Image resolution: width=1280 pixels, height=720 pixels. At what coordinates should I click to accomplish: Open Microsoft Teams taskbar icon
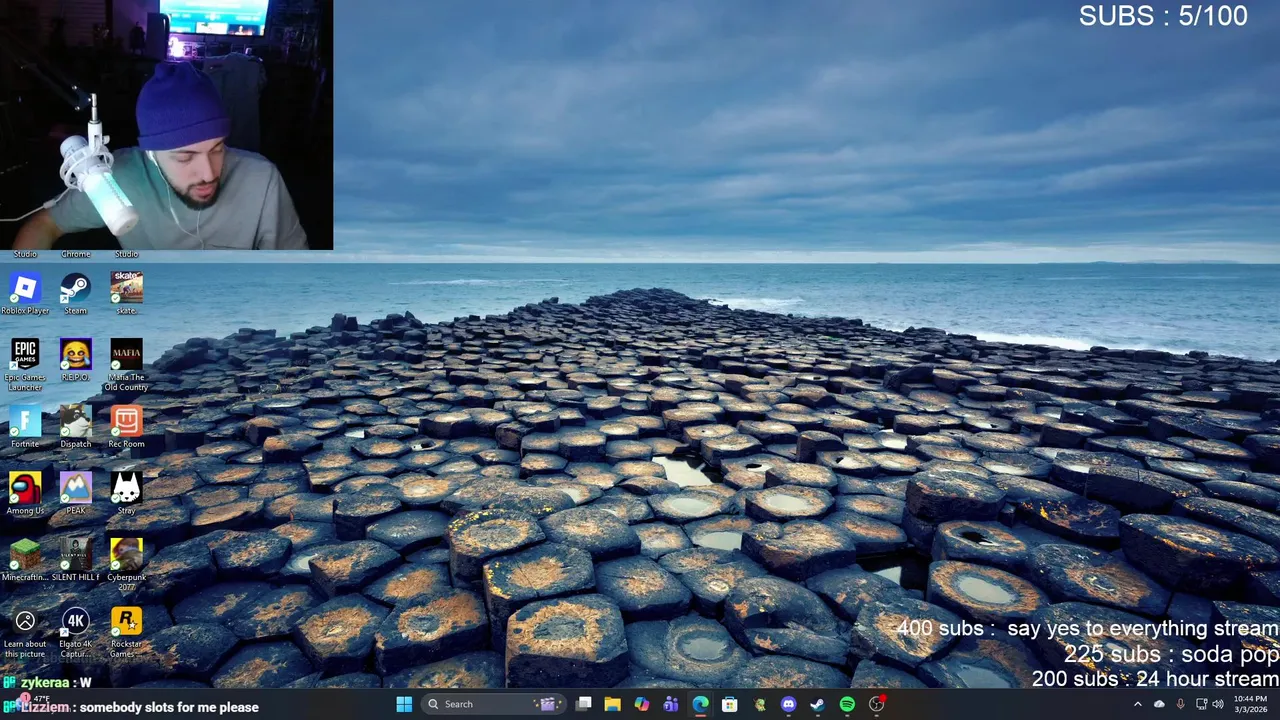click(671, 704)
